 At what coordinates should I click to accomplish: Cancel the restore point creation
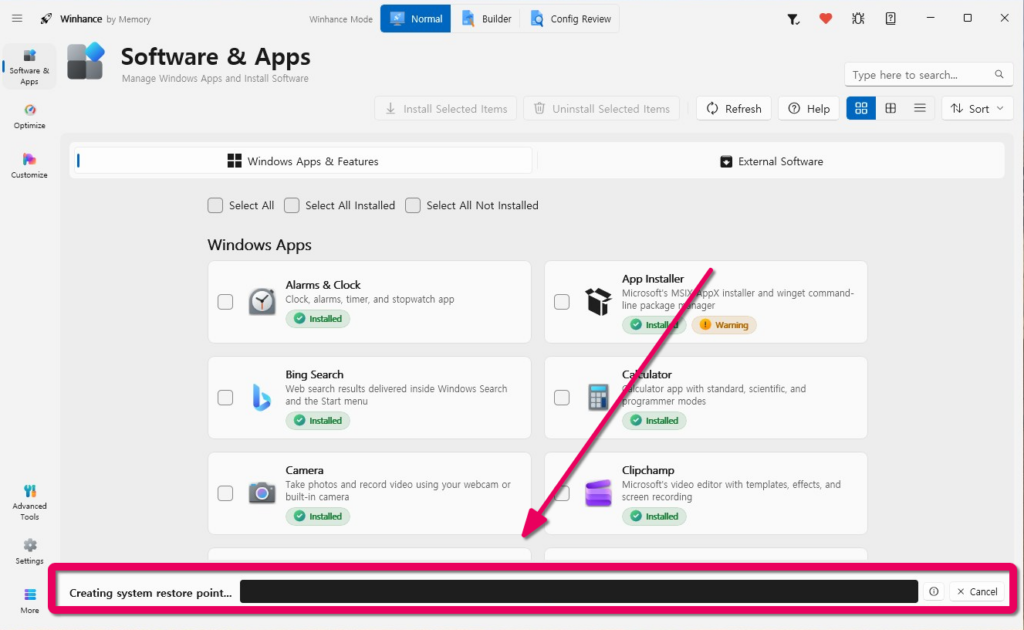pos(977,591)
